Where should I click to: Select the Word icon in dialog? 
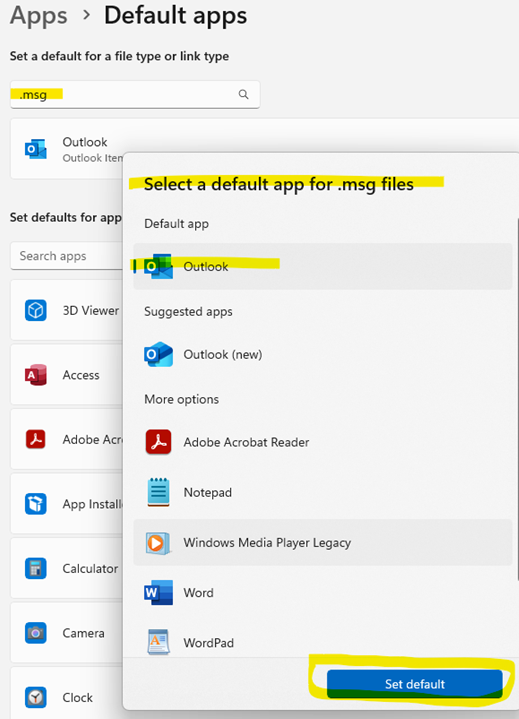[158, 592]
